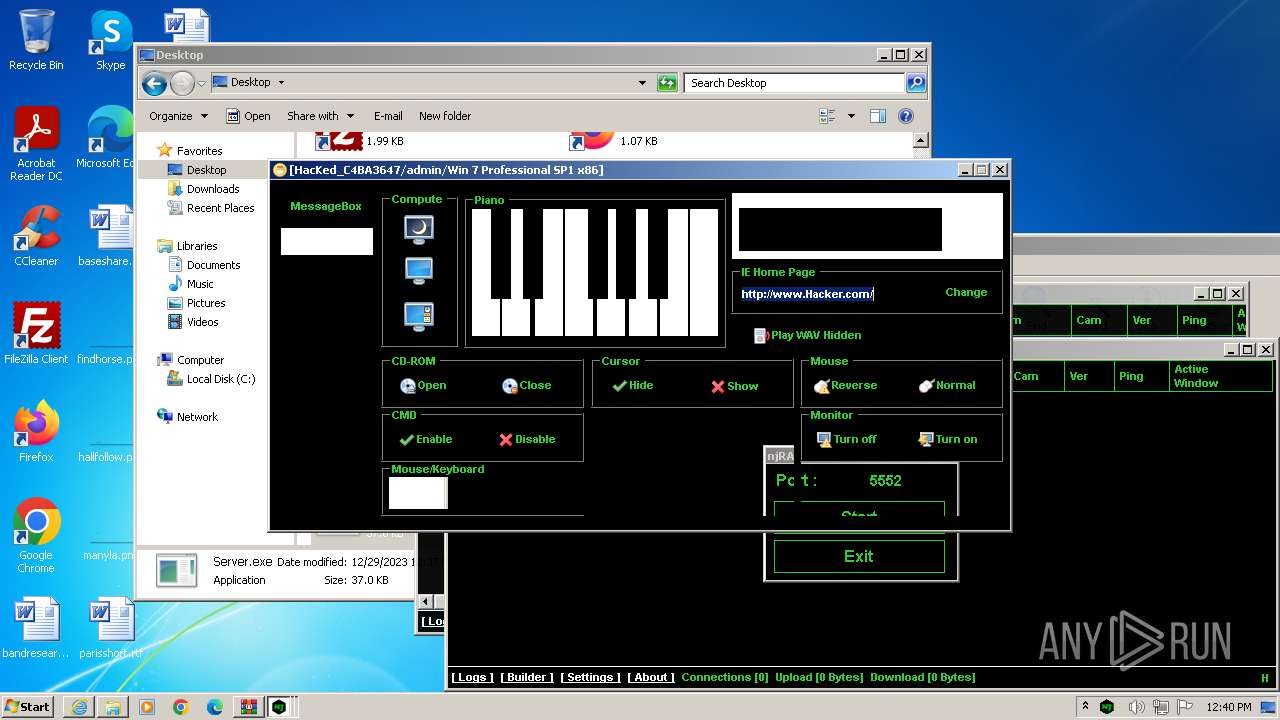1280x720 pixels.
Task: Open Share with dropdown in Explorer
Action: tap(321, 116)
